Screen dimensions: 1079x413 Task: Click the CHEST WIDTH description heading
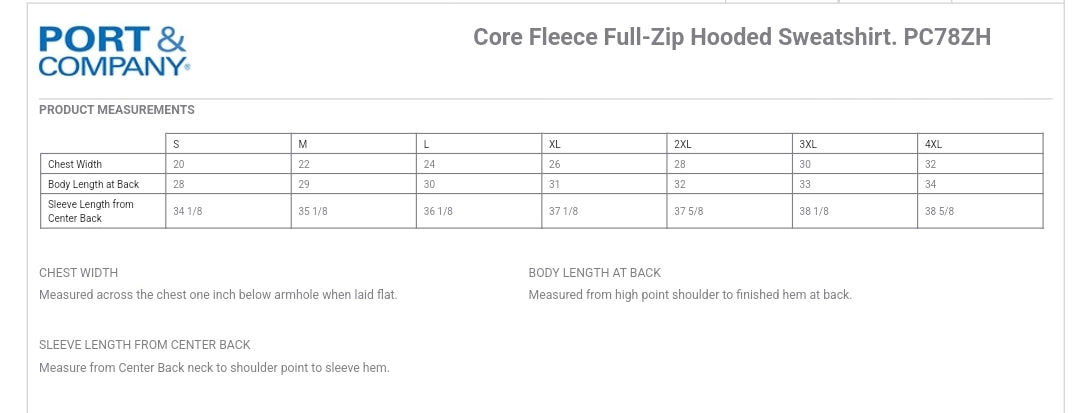pyautogui.click(x=78, y=273)
